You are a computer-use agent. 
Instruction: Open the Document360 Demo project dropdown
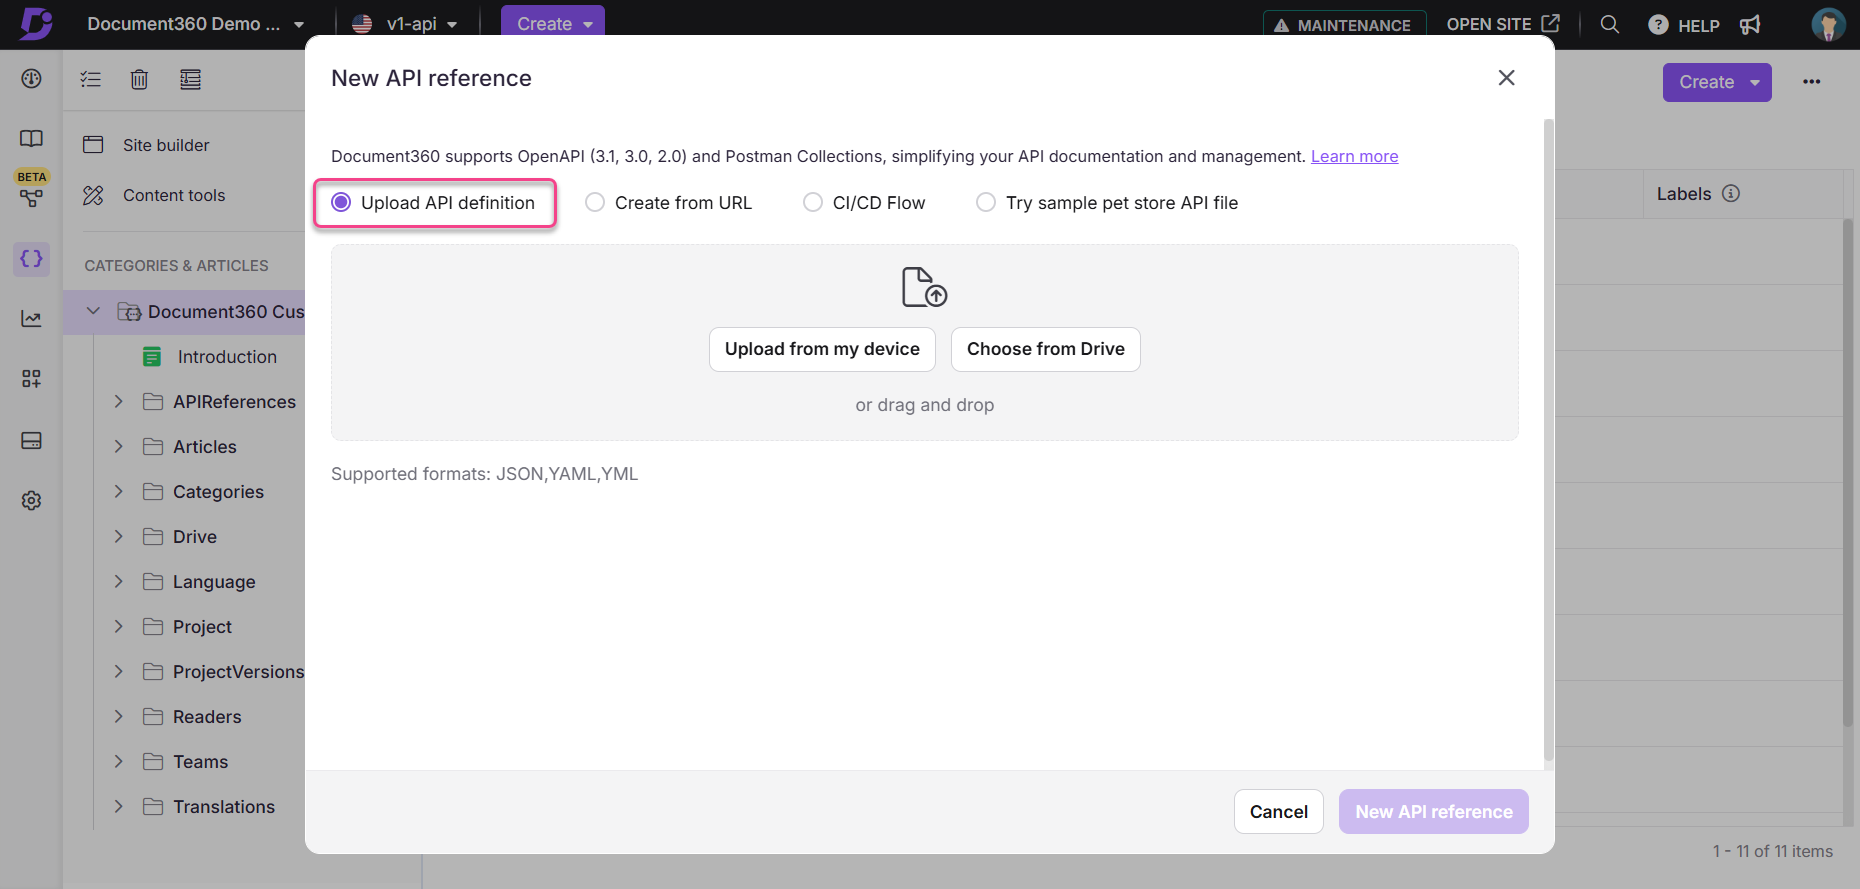[195, 24]
